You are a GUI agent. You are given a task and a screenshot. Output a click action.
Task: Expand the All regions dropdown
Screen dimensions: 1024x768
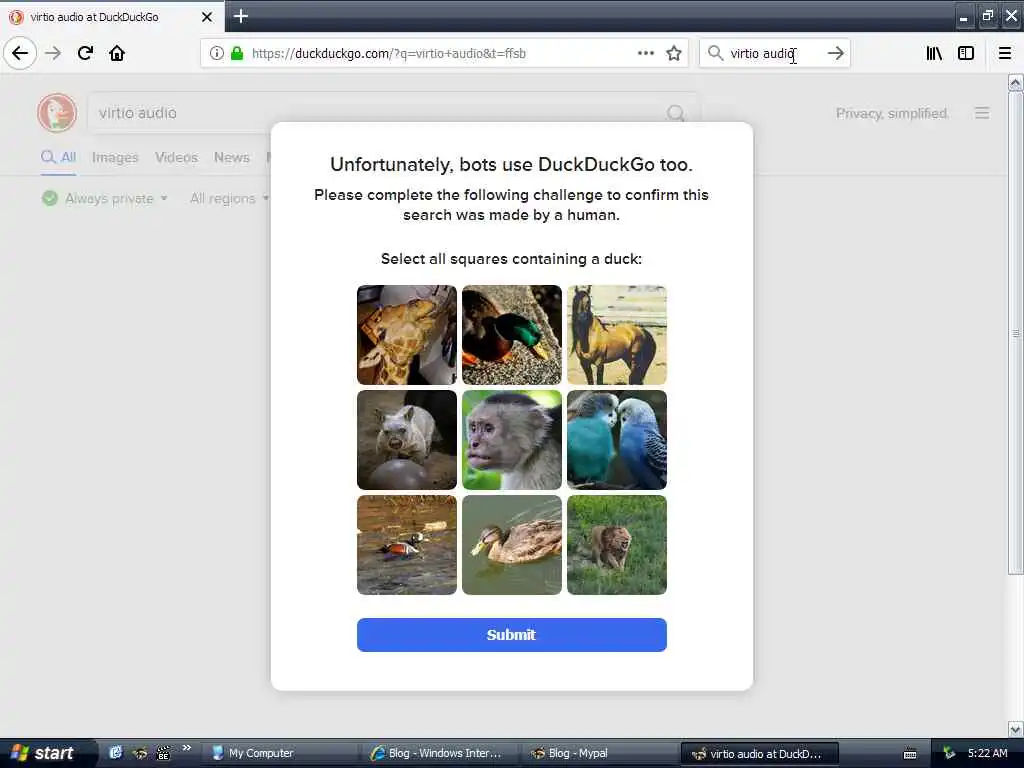click(x=229, y=198)
